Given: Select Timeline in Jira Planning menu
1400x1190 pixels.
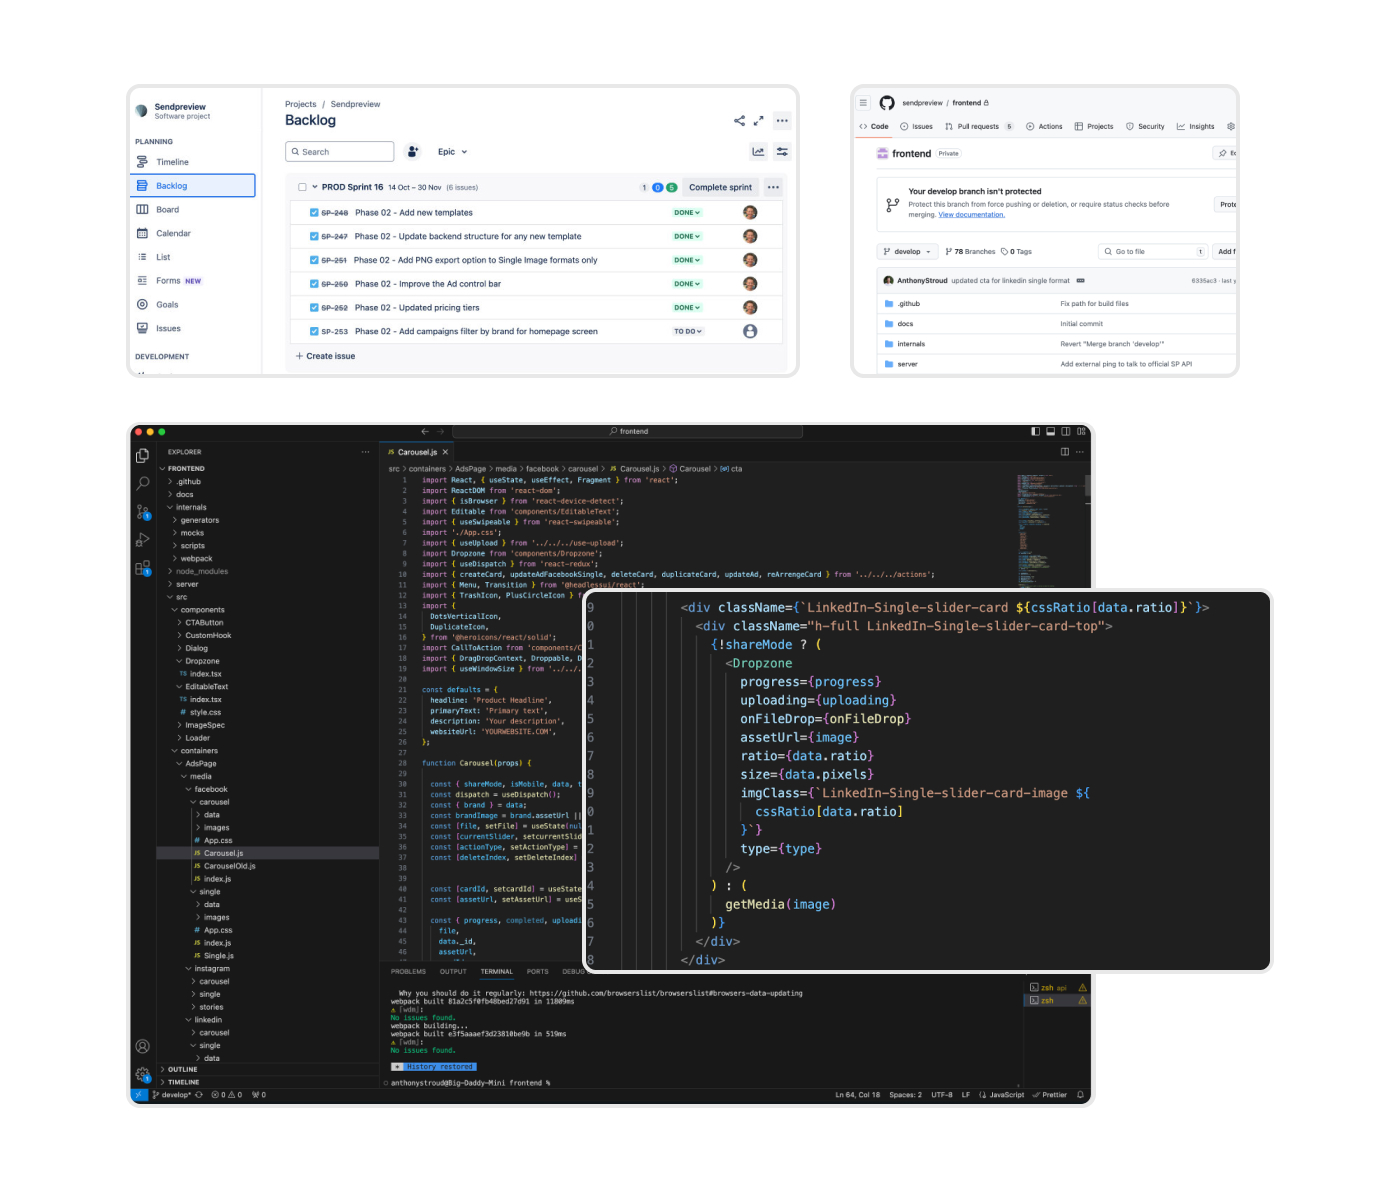Looking at the screenshot, I should 170,161.
